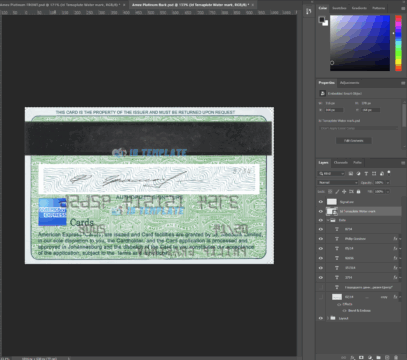Viewport: 407px width, 360px height.
Task: Filter layers by smart objects icon
Action: click(382, 174)
